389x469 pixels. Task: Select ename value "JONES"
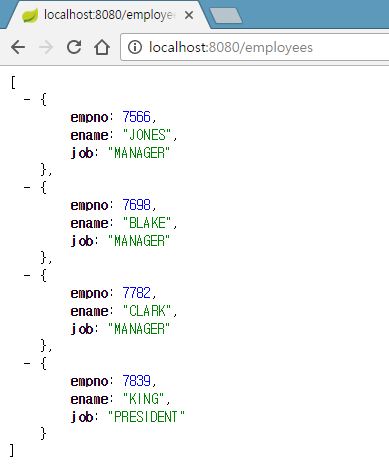point(147,135)
